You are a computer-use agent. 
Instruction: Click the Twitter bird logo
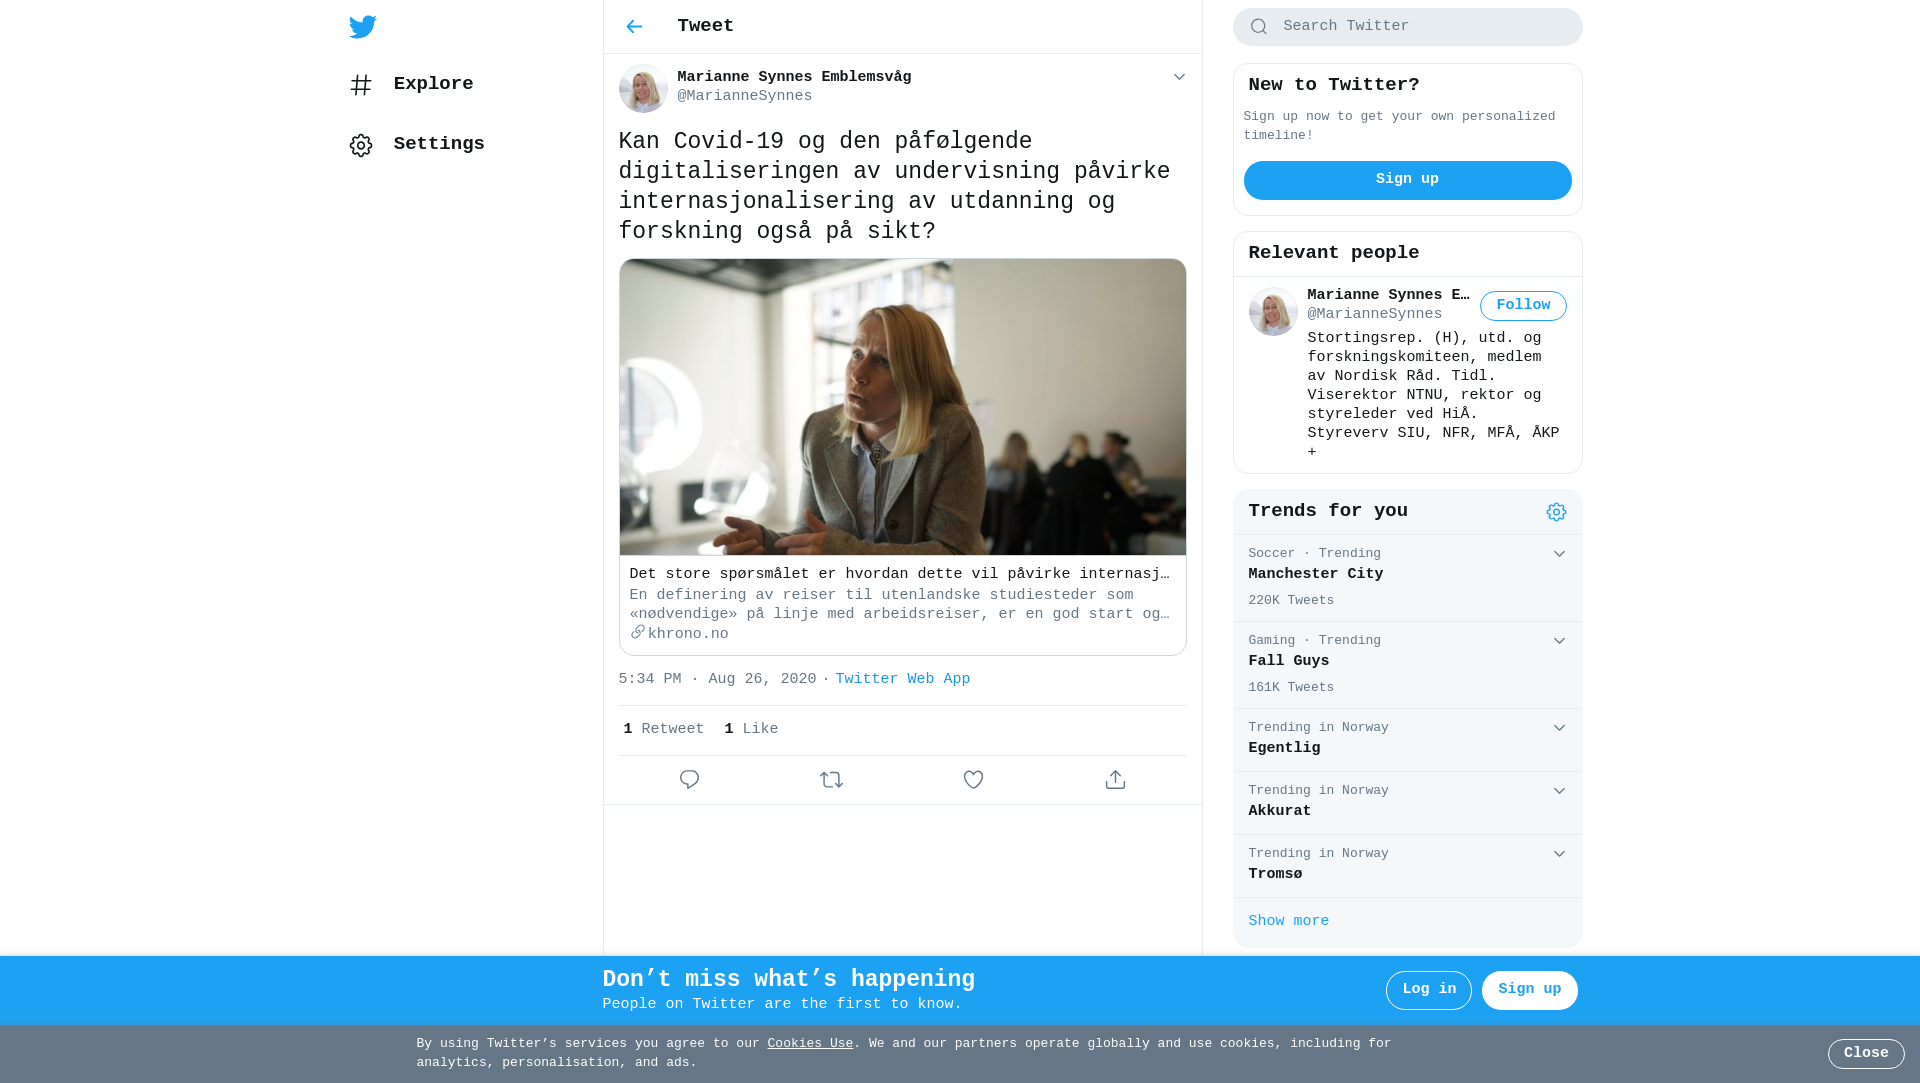coord(363,27)
